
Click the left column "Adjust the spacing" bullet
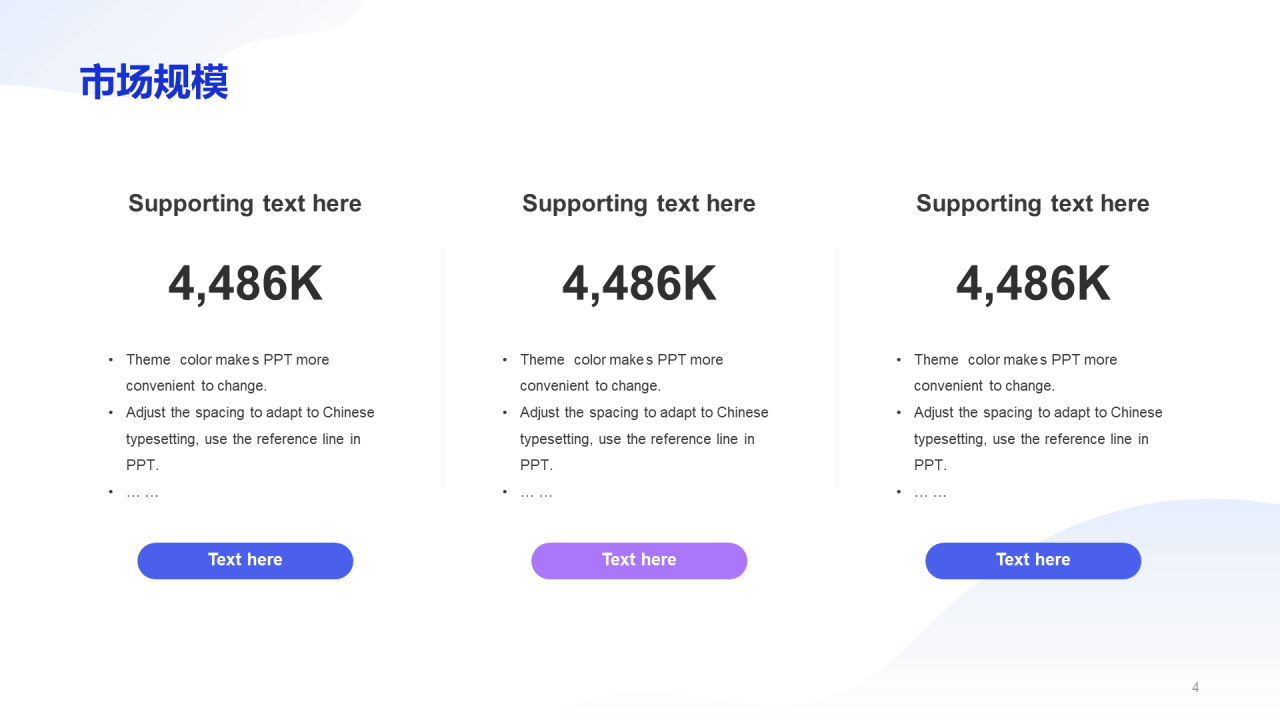coord(250,439)
